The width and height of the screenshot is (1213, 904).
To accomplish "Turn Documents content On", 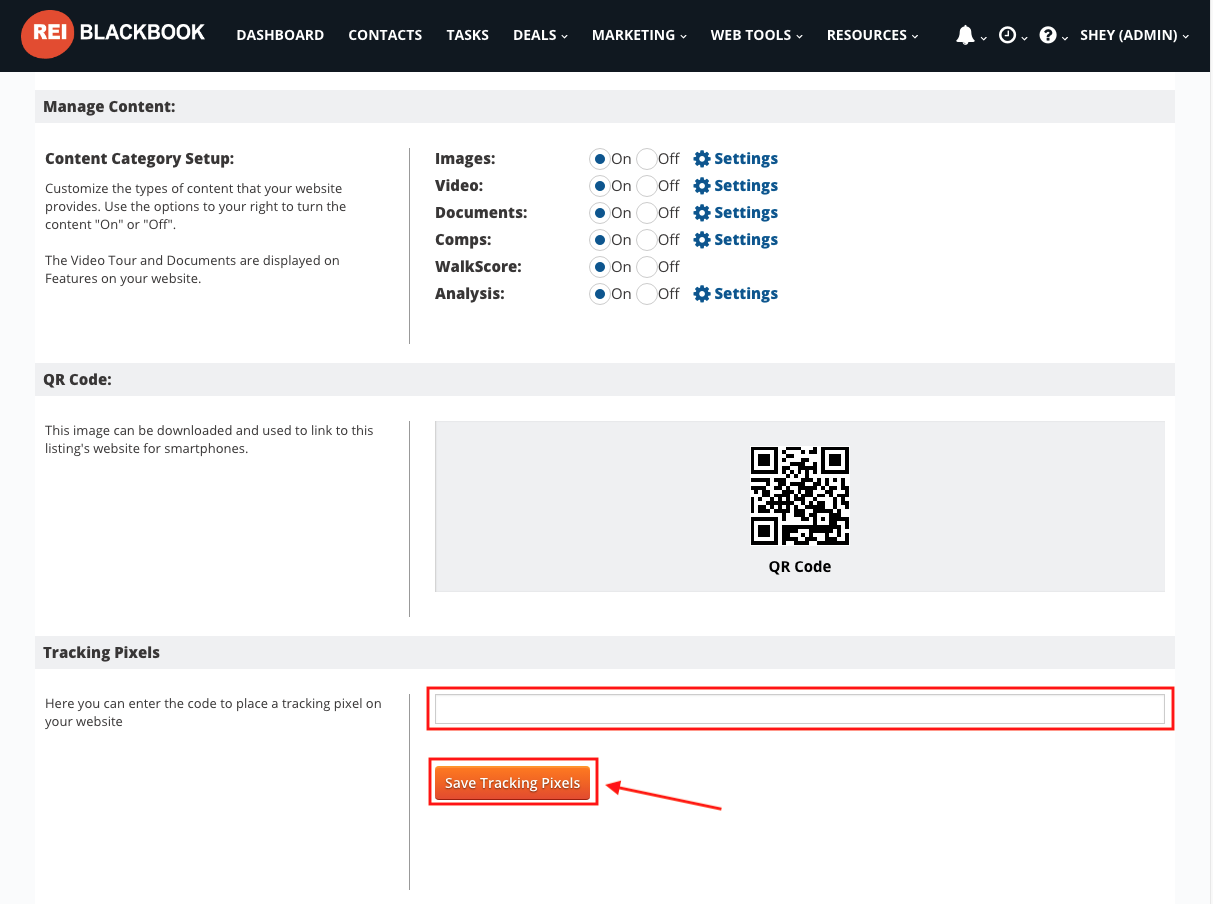I will pos(600,213).
